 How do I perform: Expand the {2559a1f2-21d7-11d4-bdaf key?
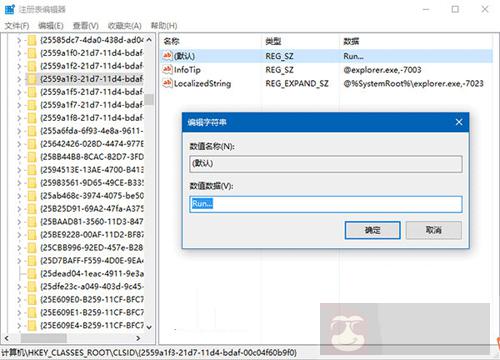[x=19, y=66]
